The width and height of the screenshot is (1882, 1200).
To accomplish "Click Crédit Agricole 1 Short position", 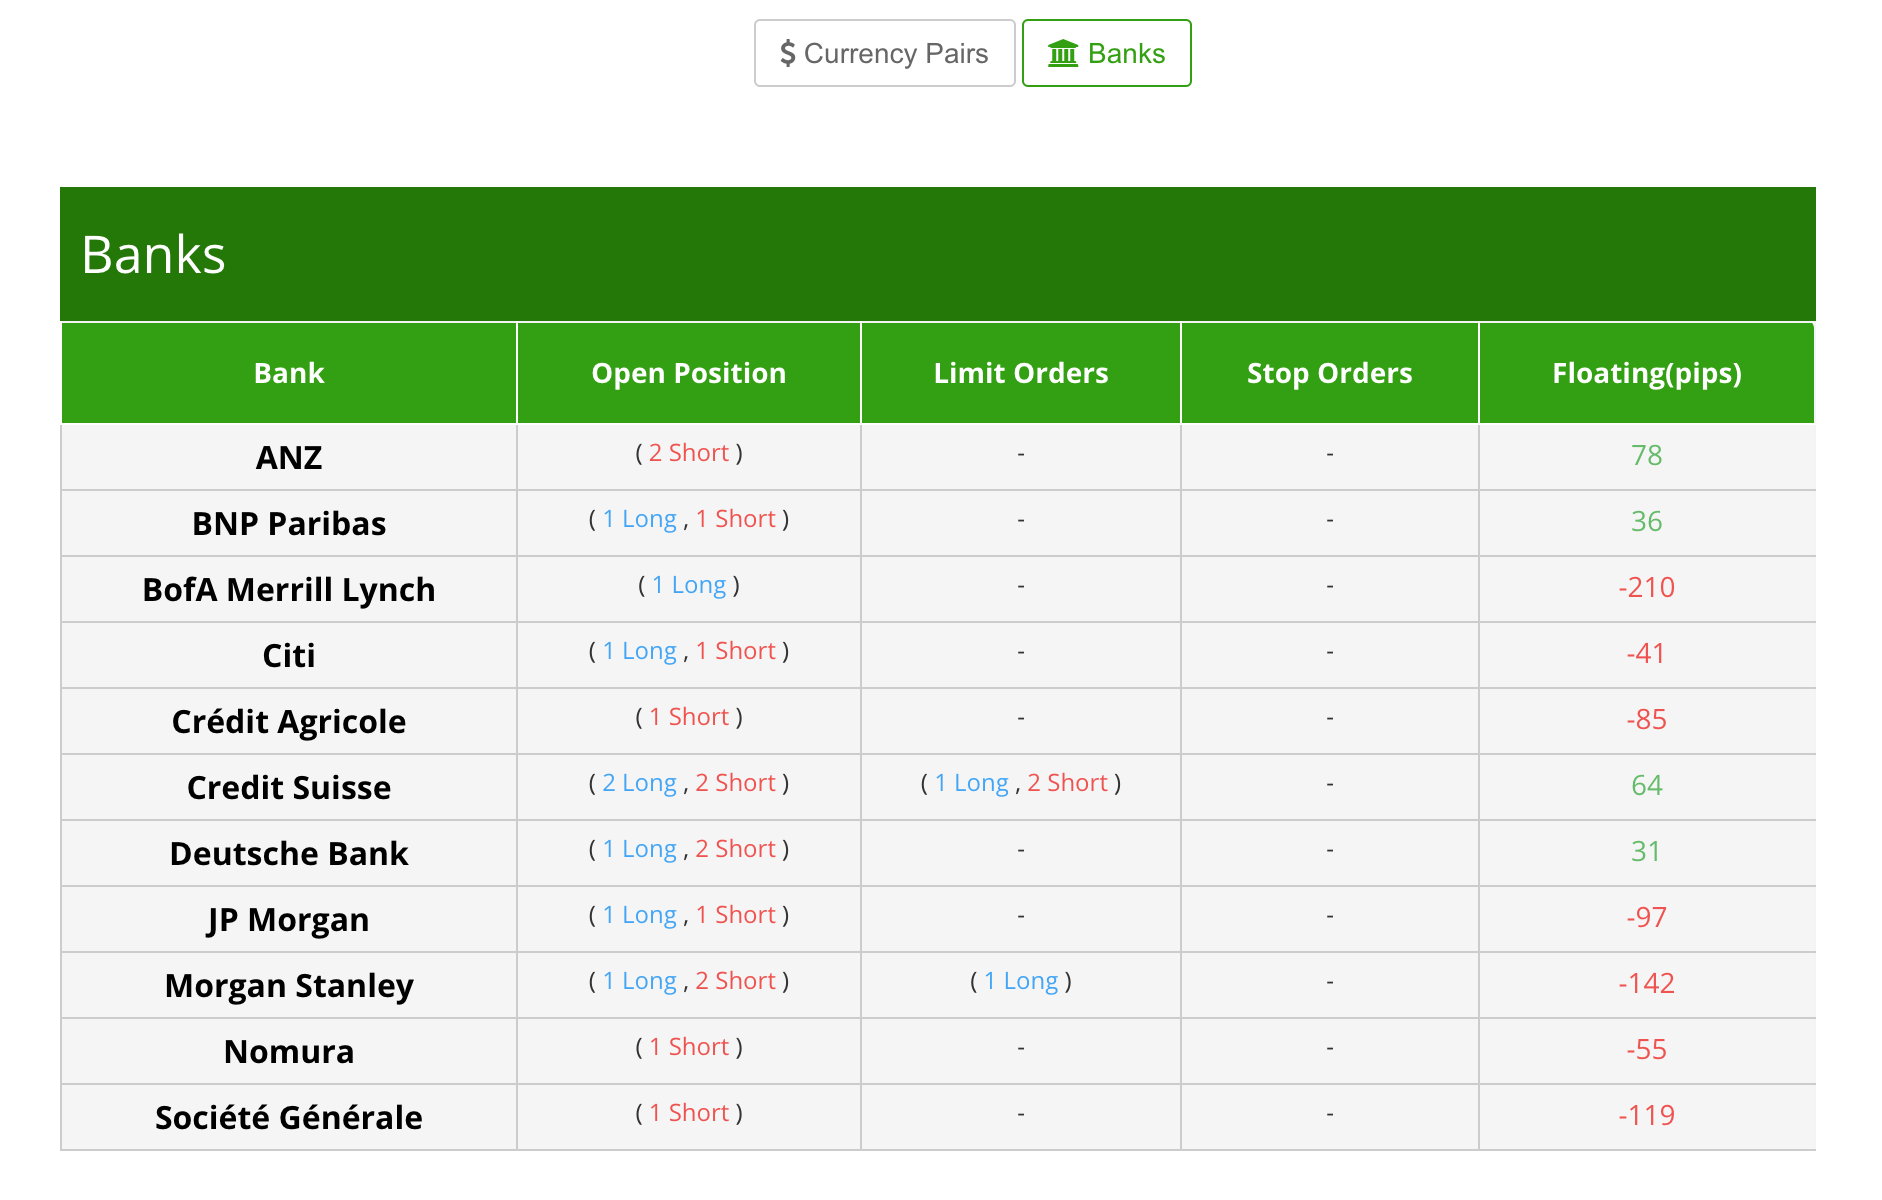I will pyautogui.click(x=689, y=717).
